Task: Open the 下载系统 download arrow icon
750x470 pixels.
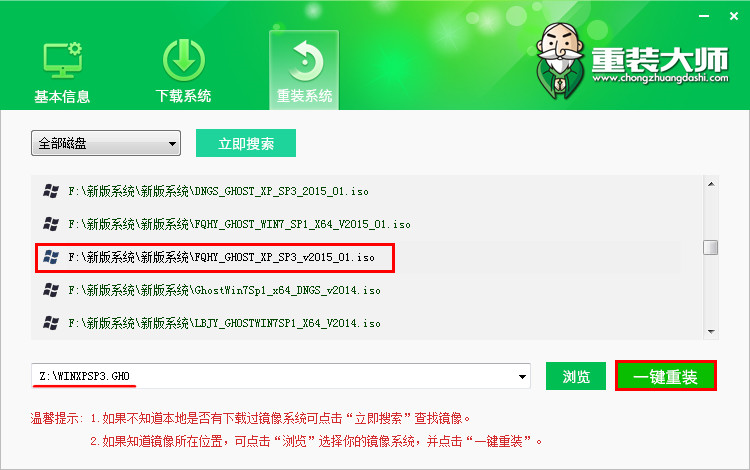Action: pyautogui.click(x=184, y=60)
